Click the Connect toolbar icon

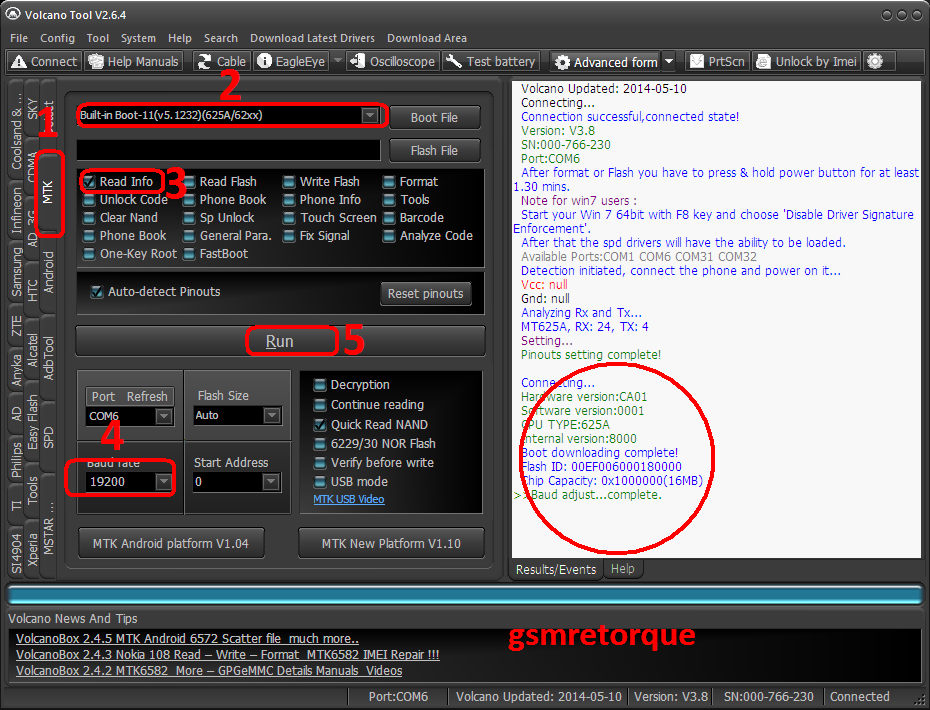[19, 61]
